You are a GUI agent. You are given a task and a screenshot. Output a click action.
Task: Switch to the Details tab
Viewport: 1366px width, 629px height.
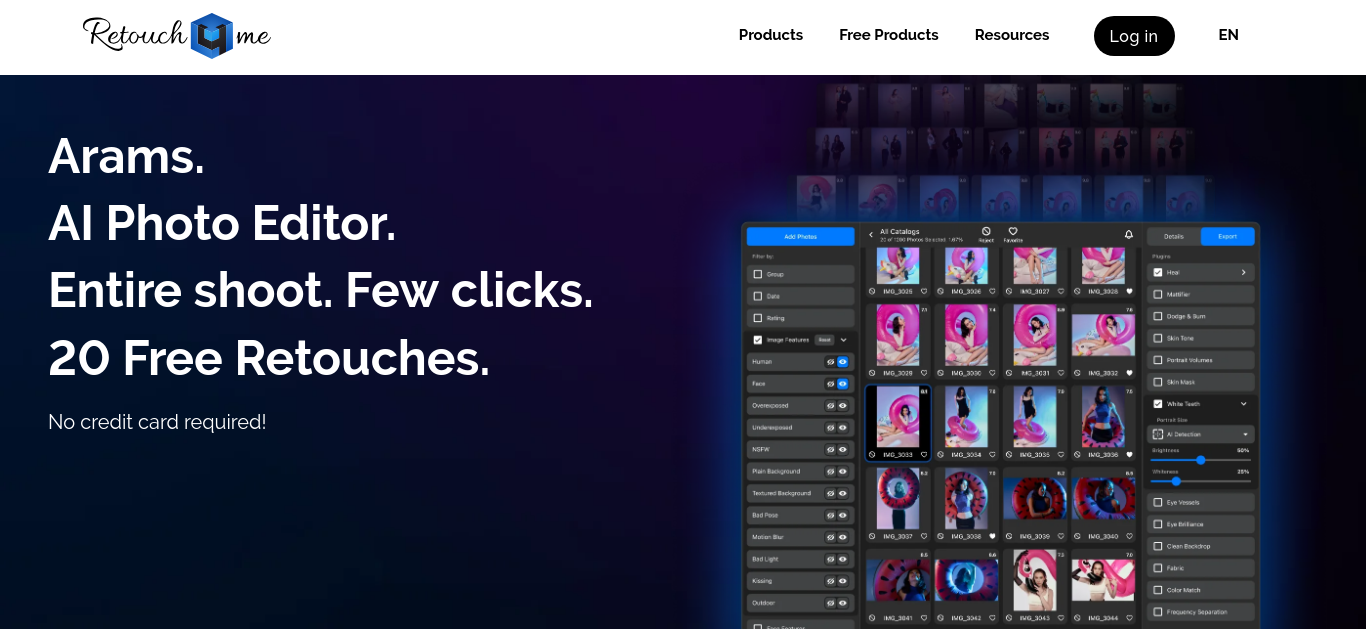(x=1174, y=236)
